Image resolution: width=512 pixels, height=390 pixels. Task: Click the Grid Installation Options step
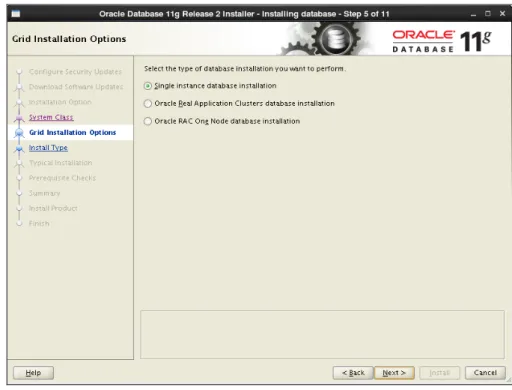point(72,133)
